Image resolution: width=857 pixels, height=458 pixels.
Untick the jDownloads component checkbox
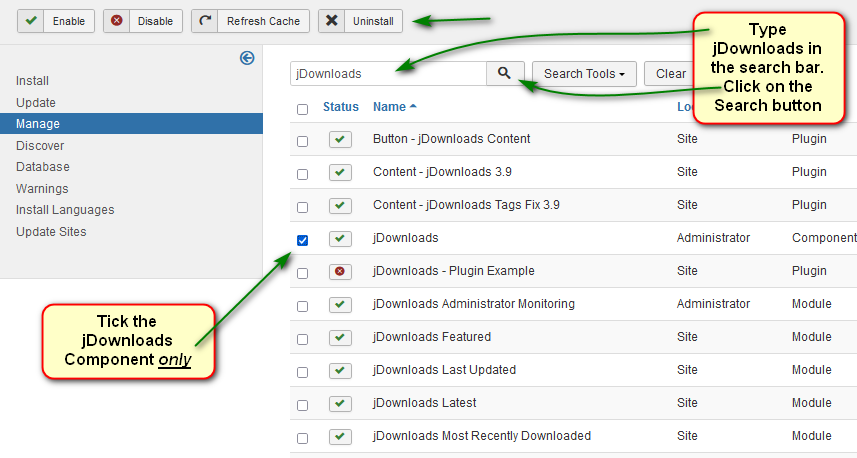click(x=302, y=240)
